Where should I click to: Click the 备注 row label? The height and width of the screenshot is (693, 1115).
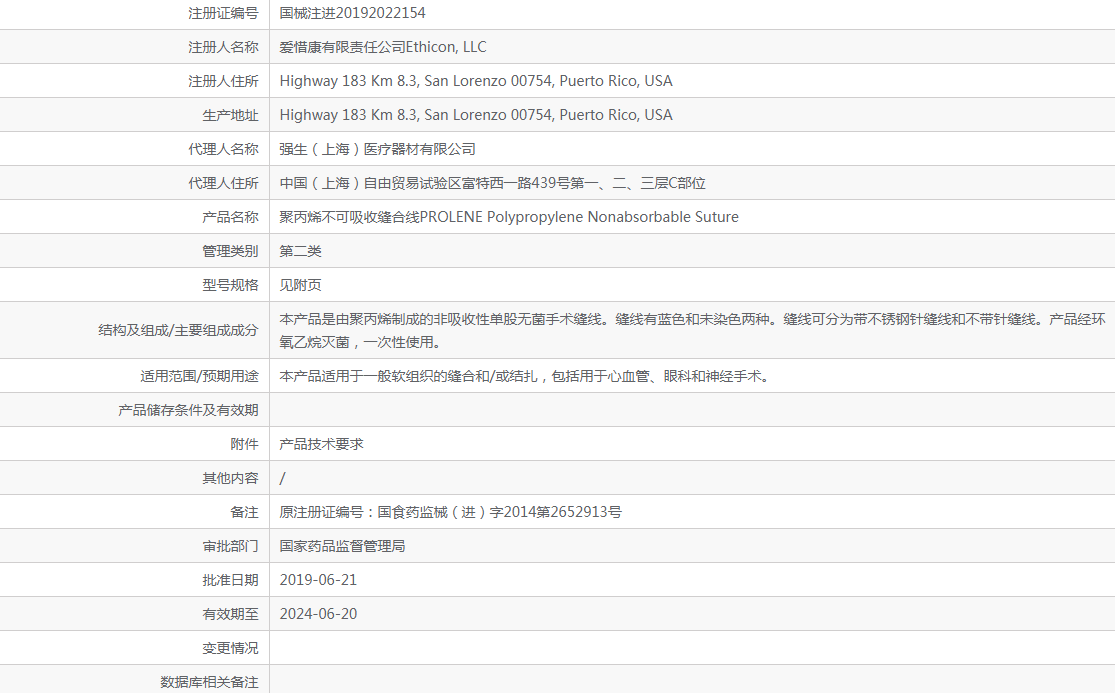[x=245, y=512]
